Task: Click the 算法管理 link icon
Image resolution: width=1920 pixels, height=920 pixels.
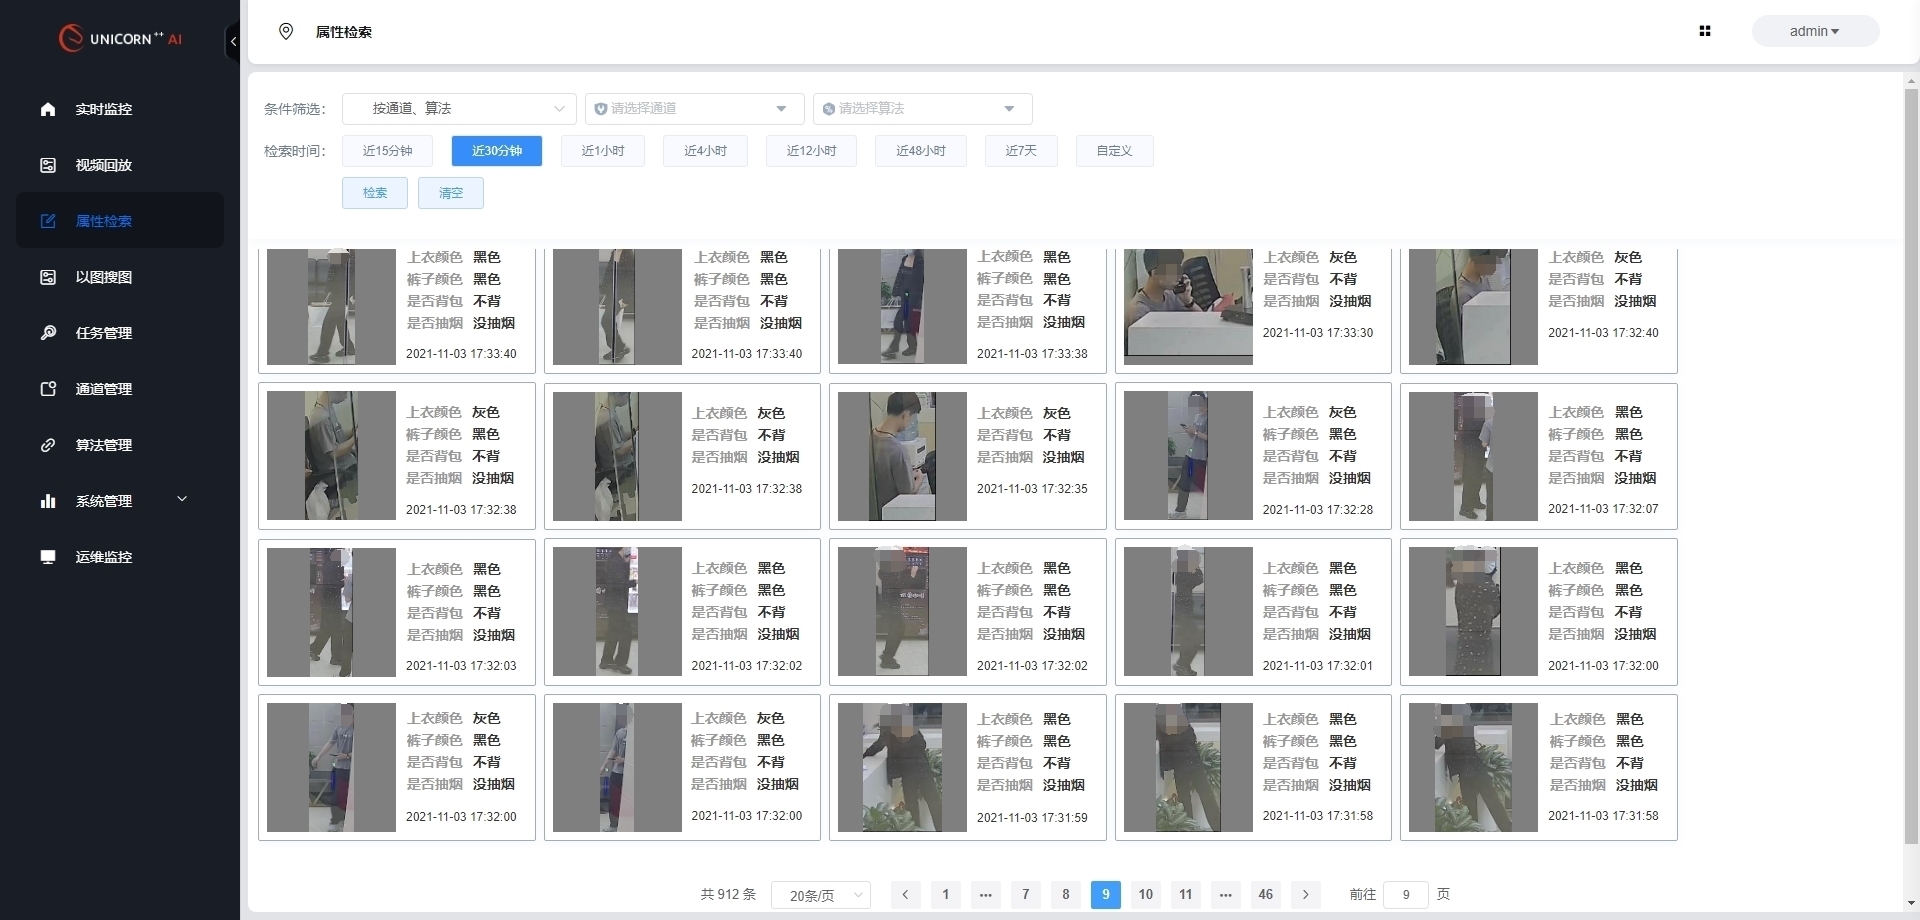Action: pyautogui.click(x=48, y=445)
